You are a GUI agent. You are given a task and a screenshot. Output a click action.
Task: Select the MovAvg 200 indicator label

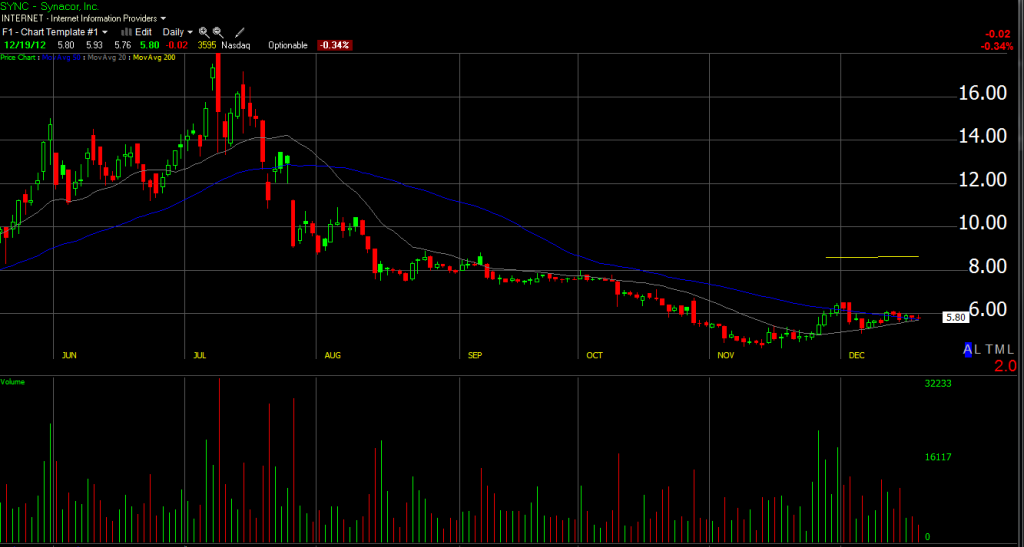(x=152, y=57)
